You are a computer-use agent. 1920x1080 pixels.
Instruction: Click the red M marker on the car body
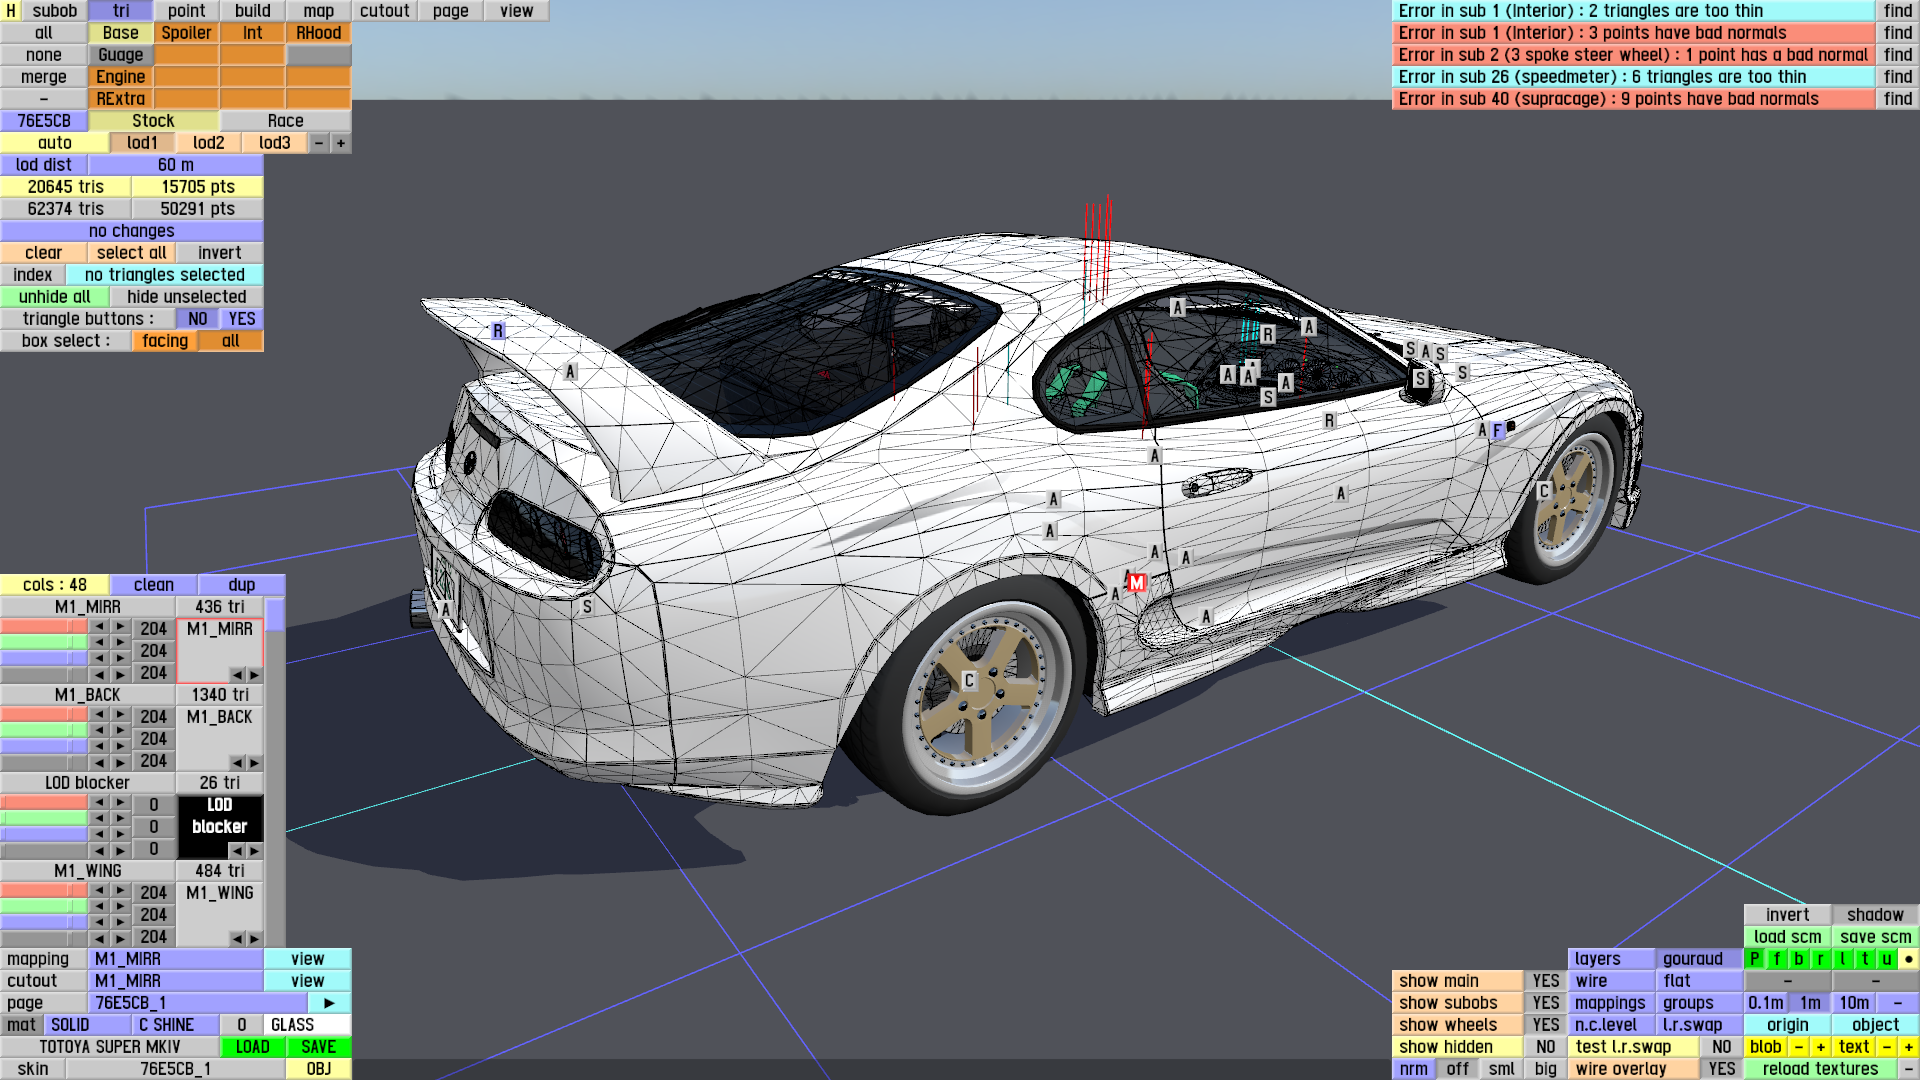pos(1136,582)
